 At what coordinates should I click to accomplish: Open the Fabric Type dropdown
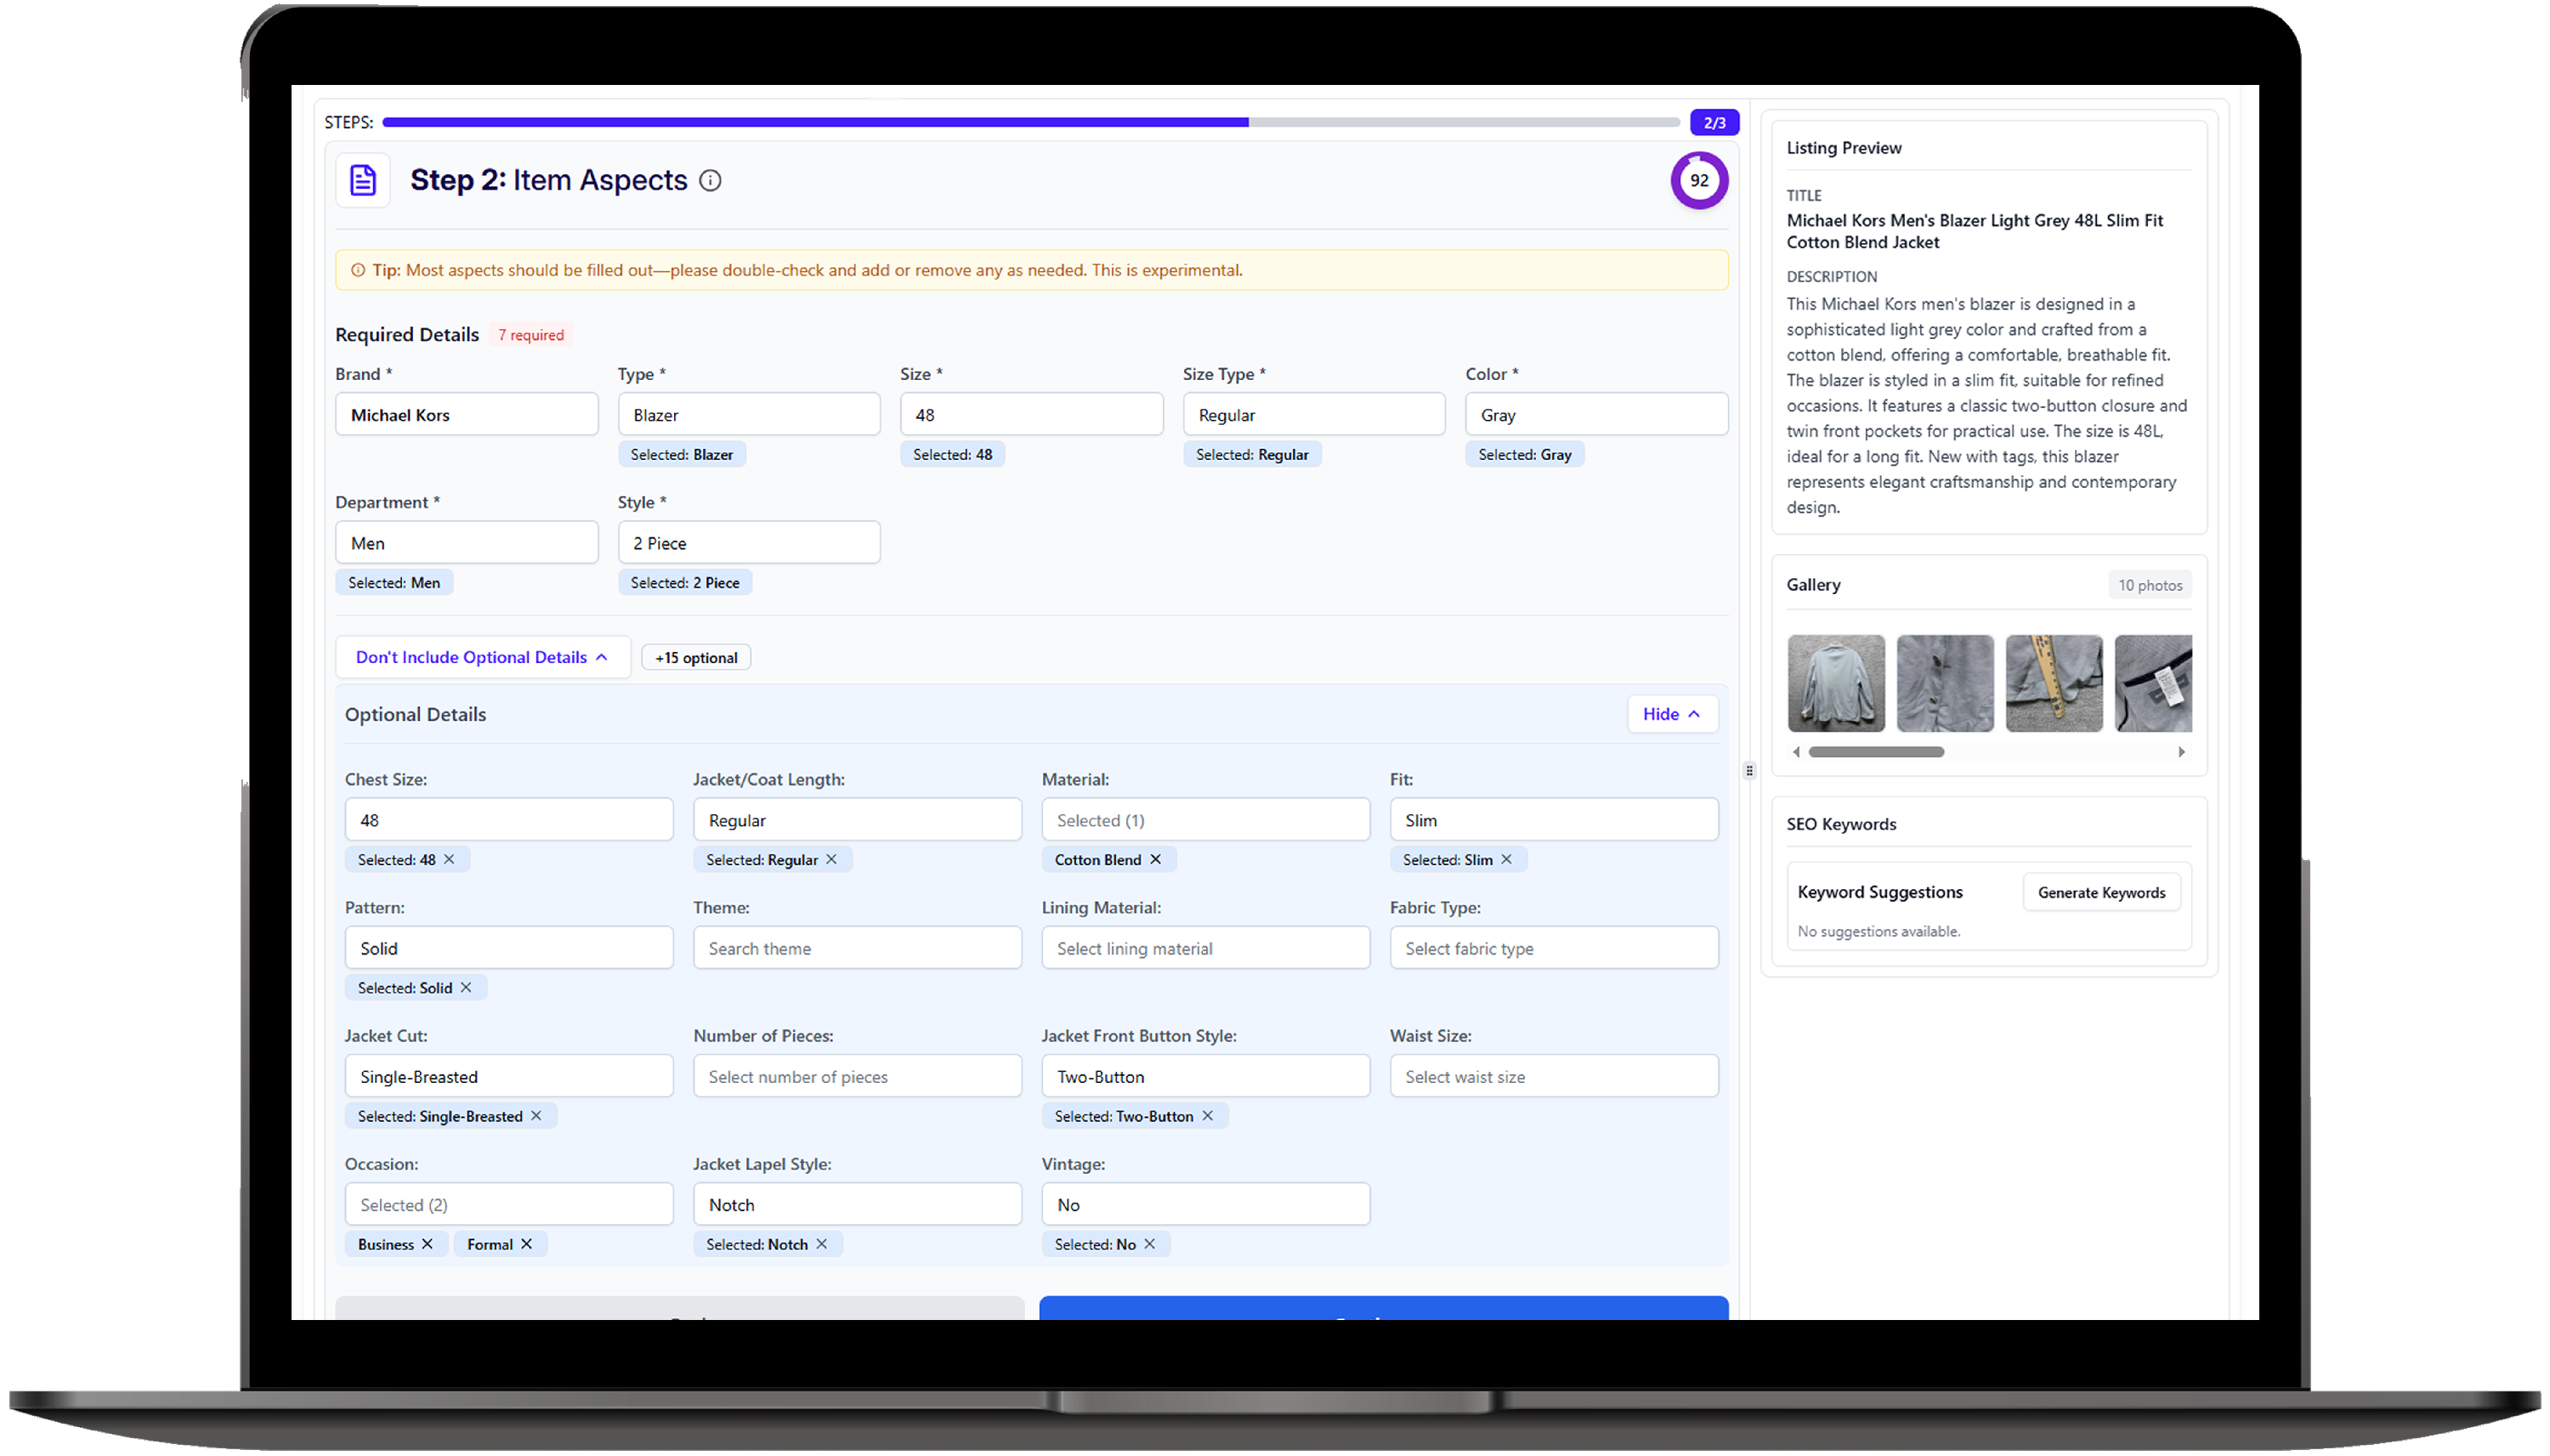(1553, 948)
